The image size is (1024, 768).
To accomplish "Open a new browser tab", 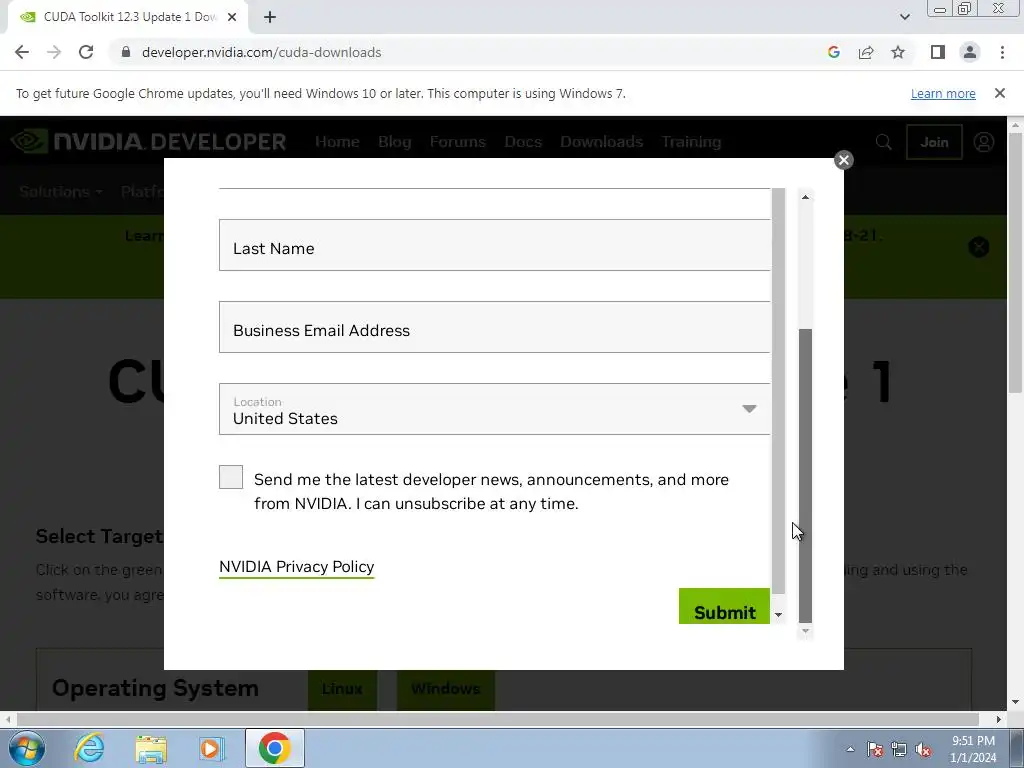I will [270, 17].
